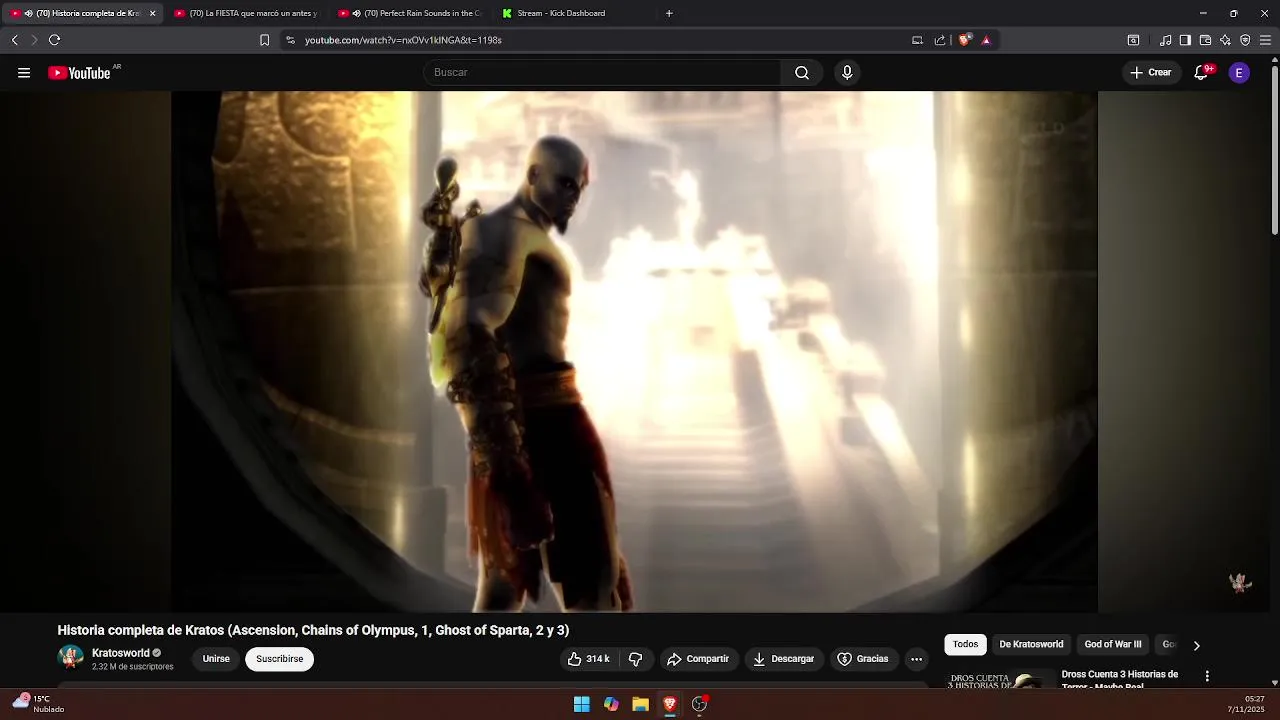Show more filter chips with right chevron
This screenshot has width=1280, height=720.
[x=1196, y=645]
